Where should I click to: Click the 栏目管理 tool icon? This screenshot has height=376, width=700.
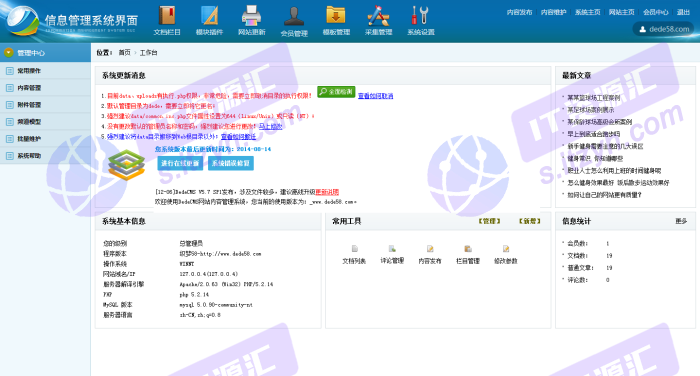(x=468, y=249)
